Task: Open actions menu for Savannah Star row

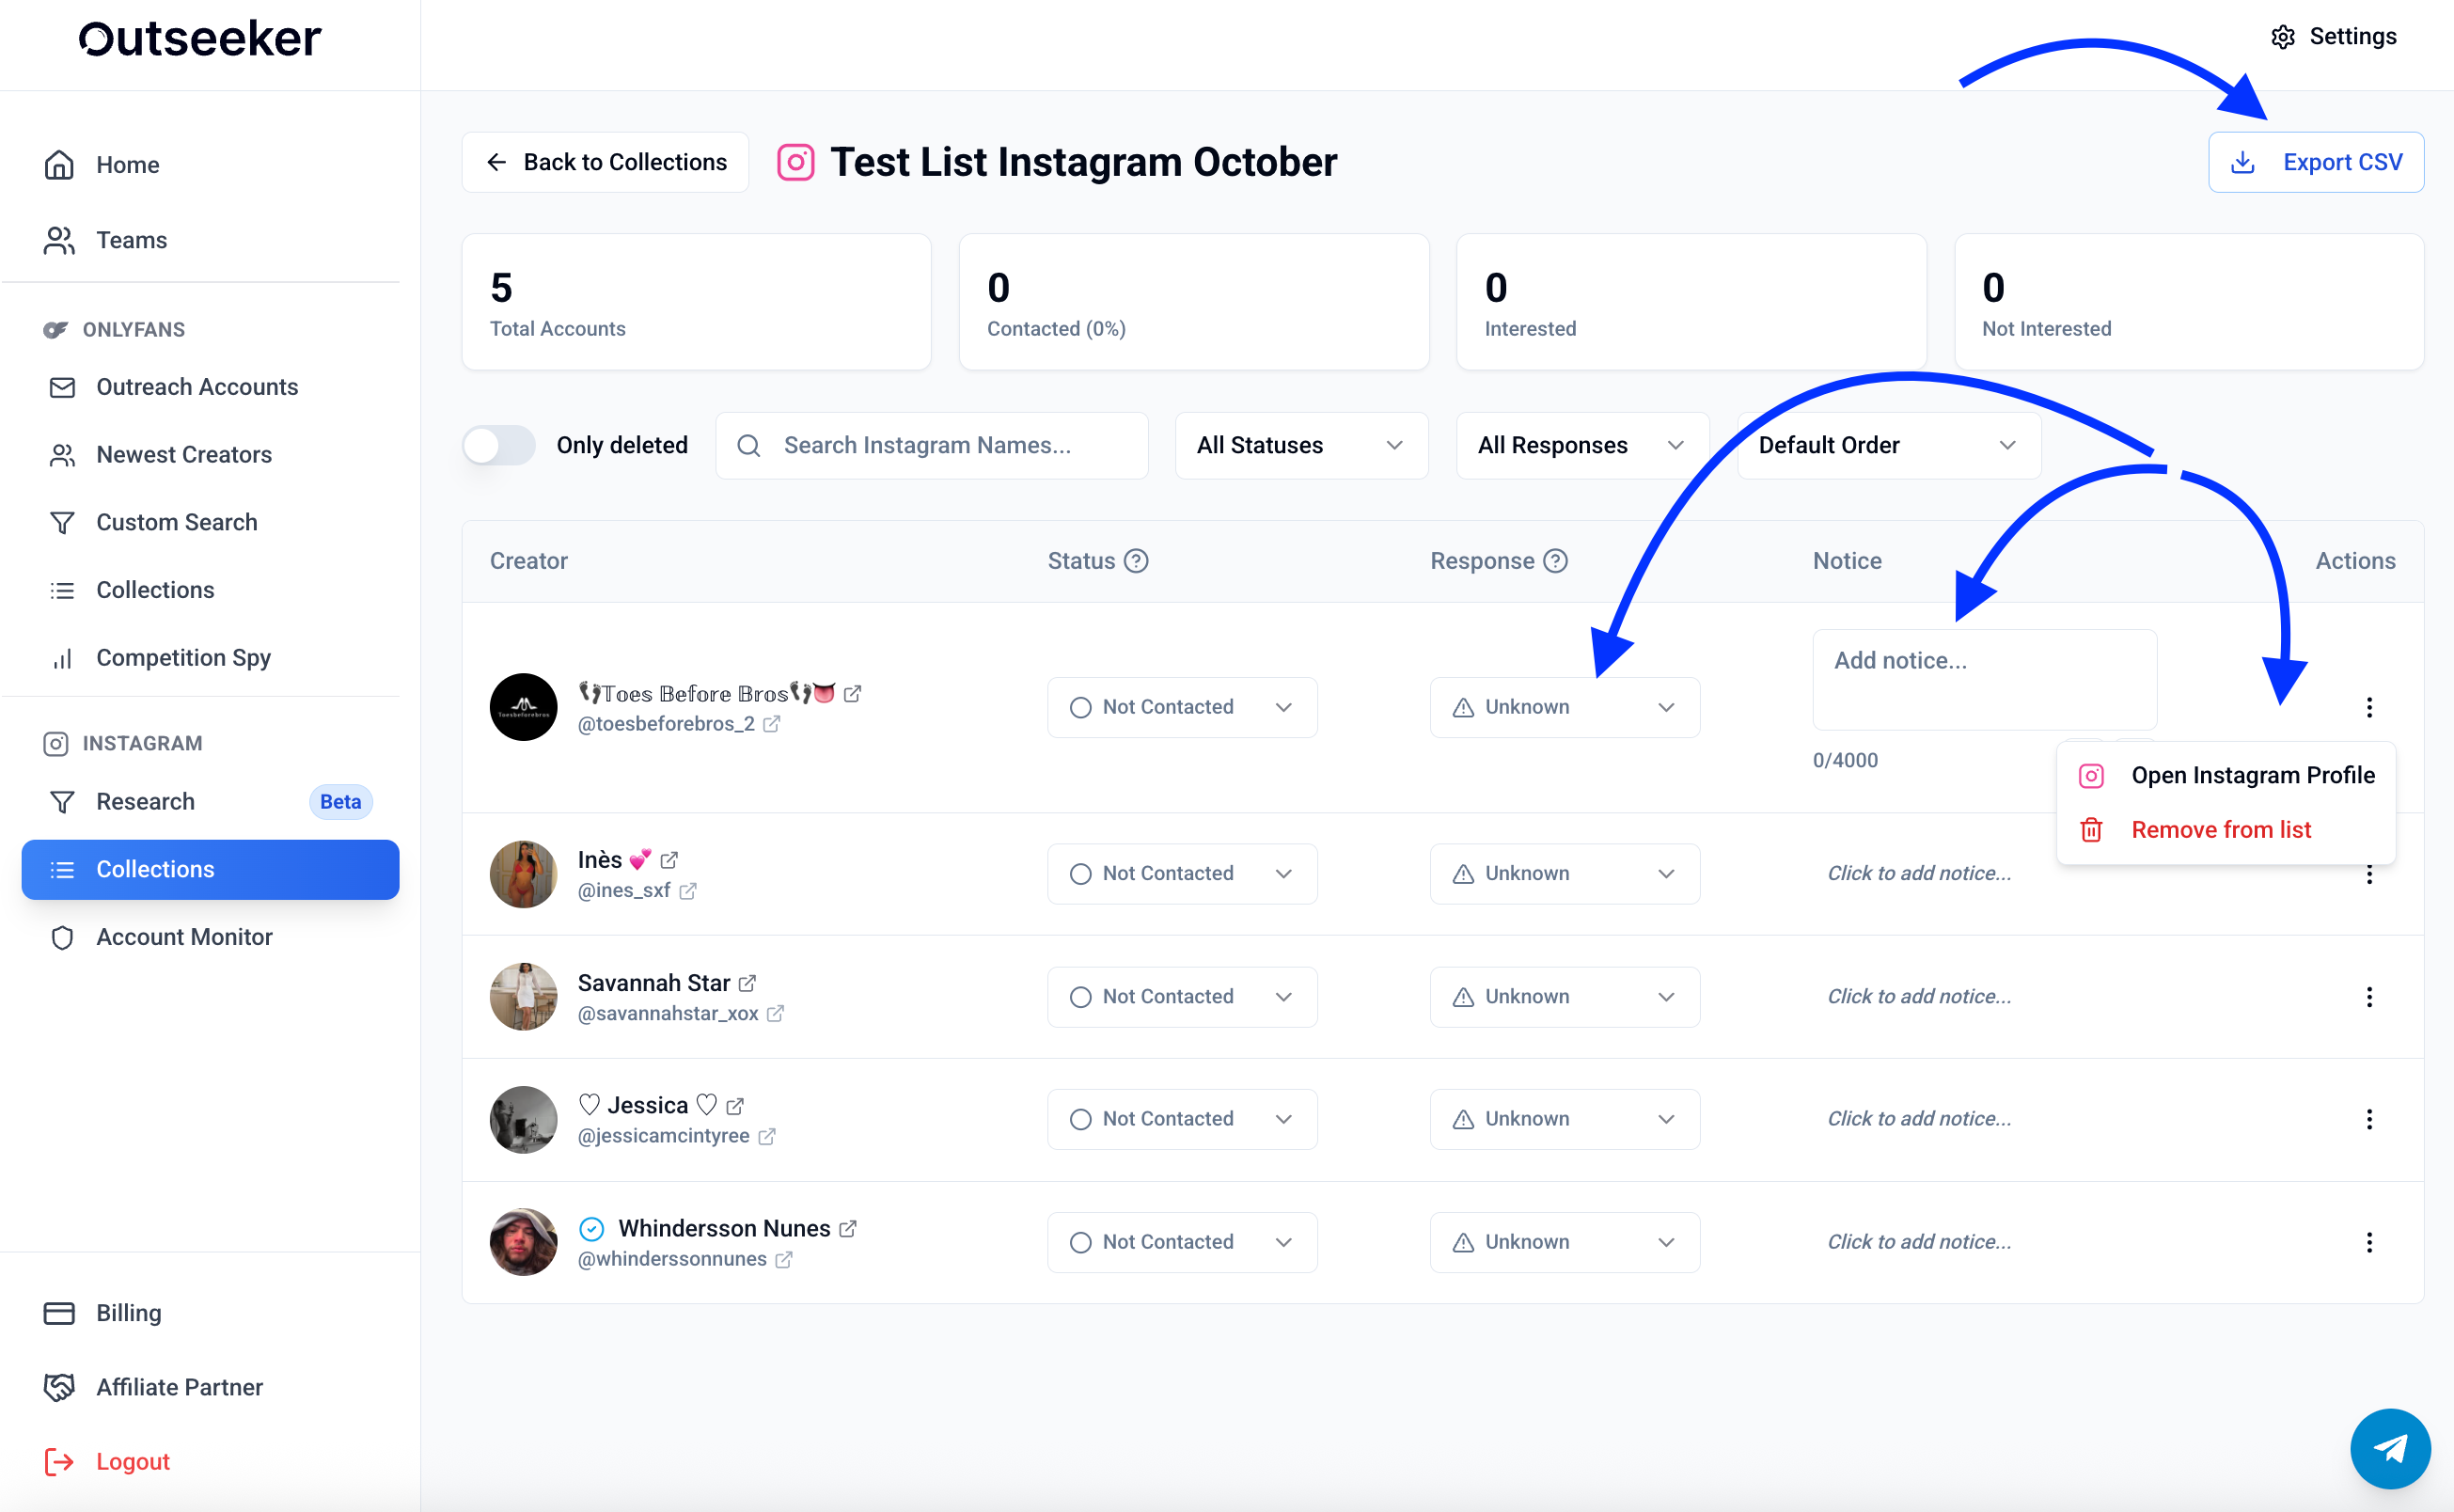Action: [x=2369, y=997]
